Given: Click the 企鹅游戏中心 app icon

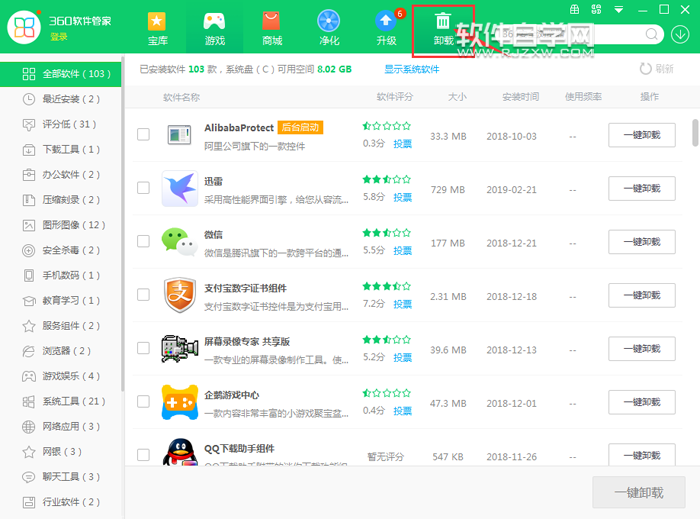Looking at the screenshot, I should tap(179, 402).
